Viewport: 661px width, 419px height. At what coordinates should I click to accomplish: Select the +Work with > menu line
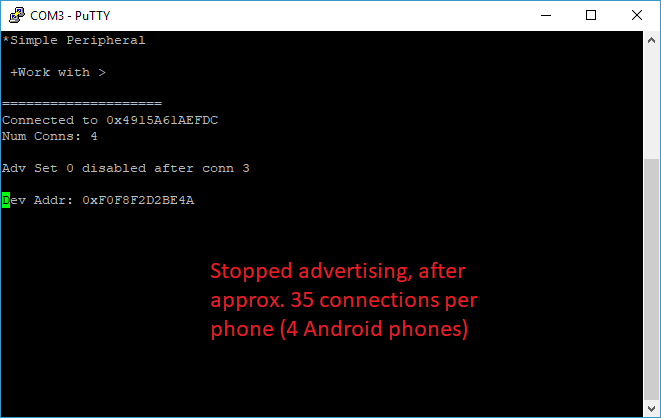pos(58,73)
